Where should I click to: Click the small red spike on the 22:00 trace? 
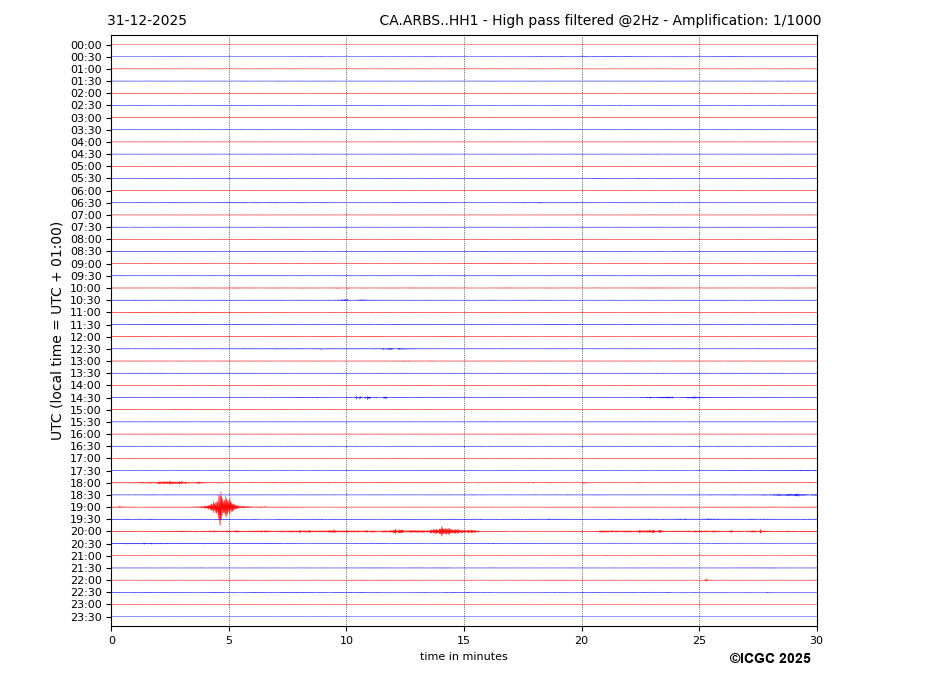pos(706,580)
